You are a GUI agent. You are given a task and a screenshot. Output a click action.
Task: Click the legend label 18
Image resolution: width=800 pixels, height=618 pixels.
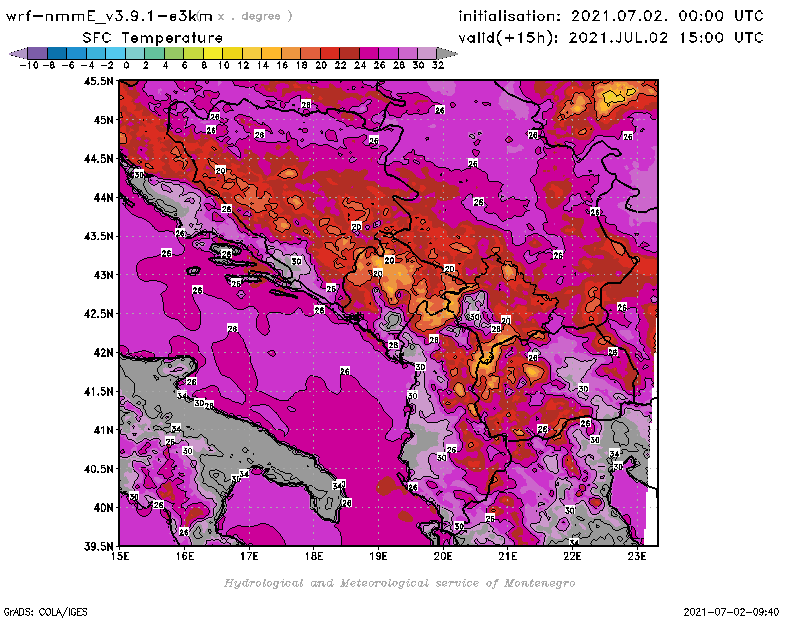point(302,65)
